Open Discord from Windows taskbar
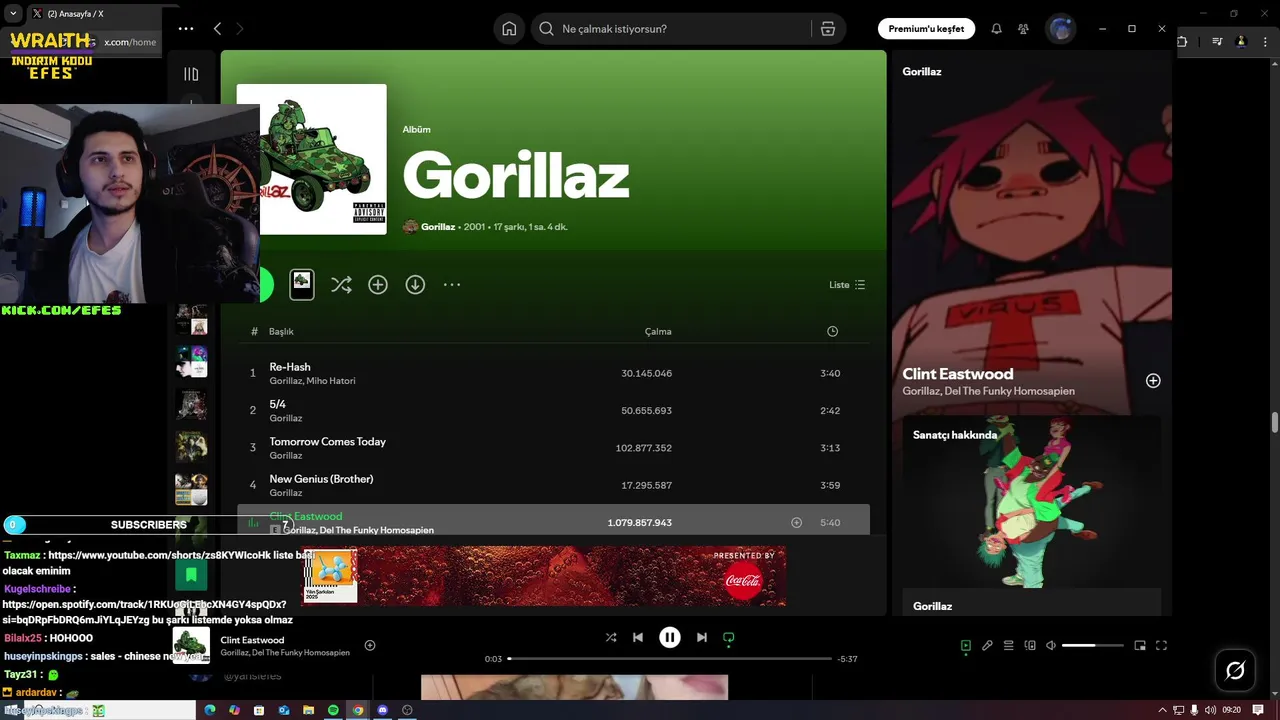The height and width of the screenshot is (720, 1280). click(382, 710)
